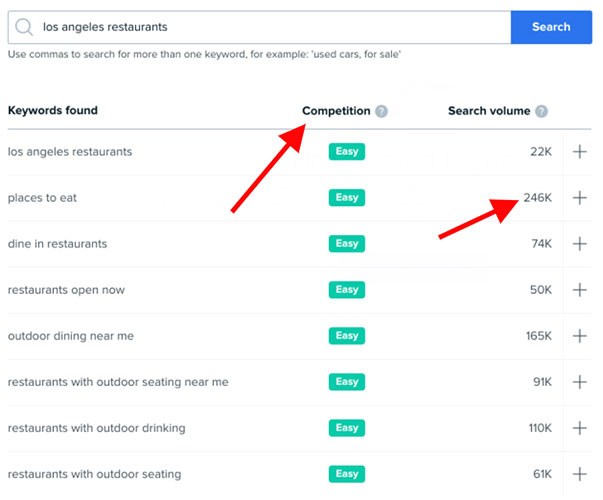Add 'los angeles restaurants' keyword with plus
Screen dimensions: 603x500
pyautogui.click(x=579, y=152)
